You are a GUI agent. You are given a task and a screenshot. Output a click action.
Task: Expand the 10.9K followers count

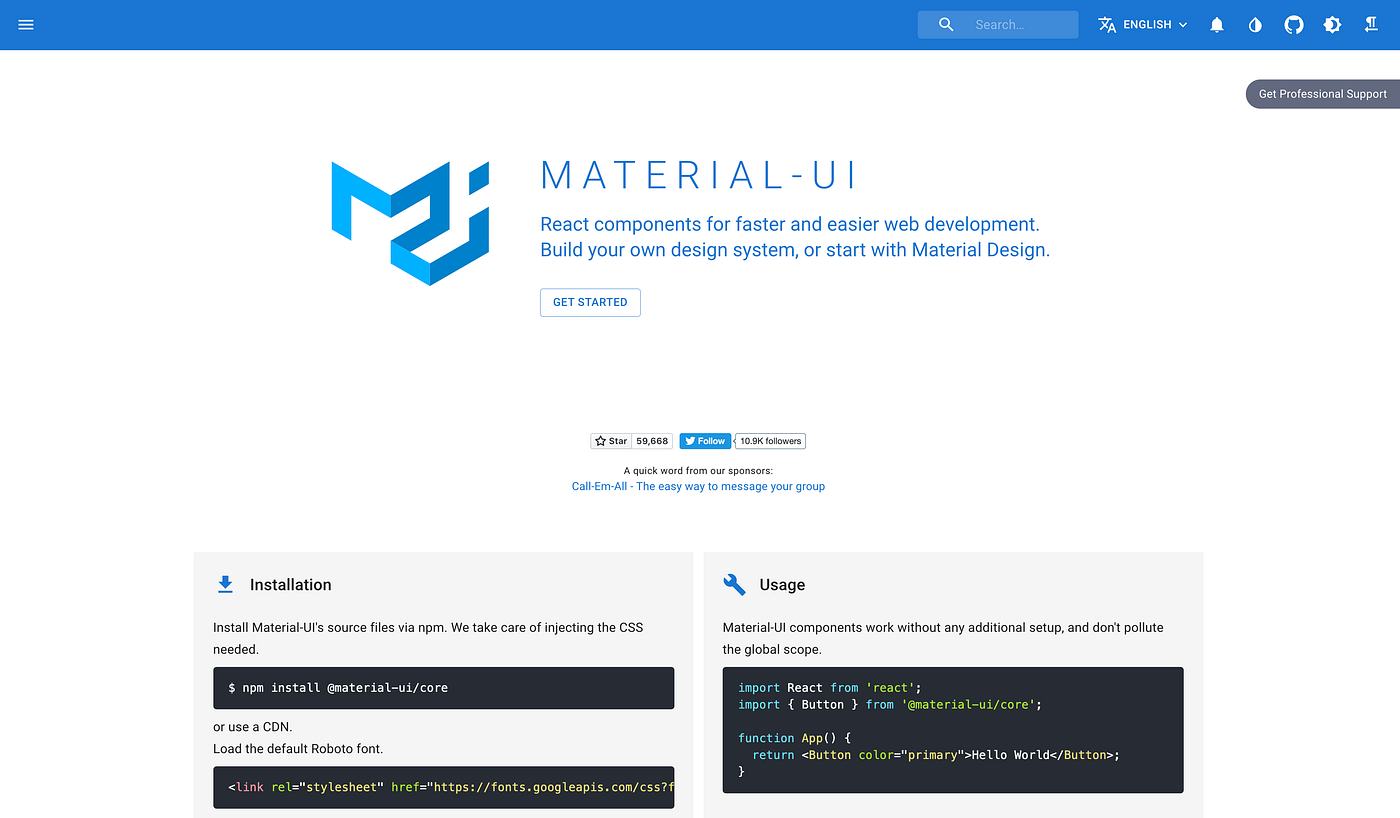[769, 440]
